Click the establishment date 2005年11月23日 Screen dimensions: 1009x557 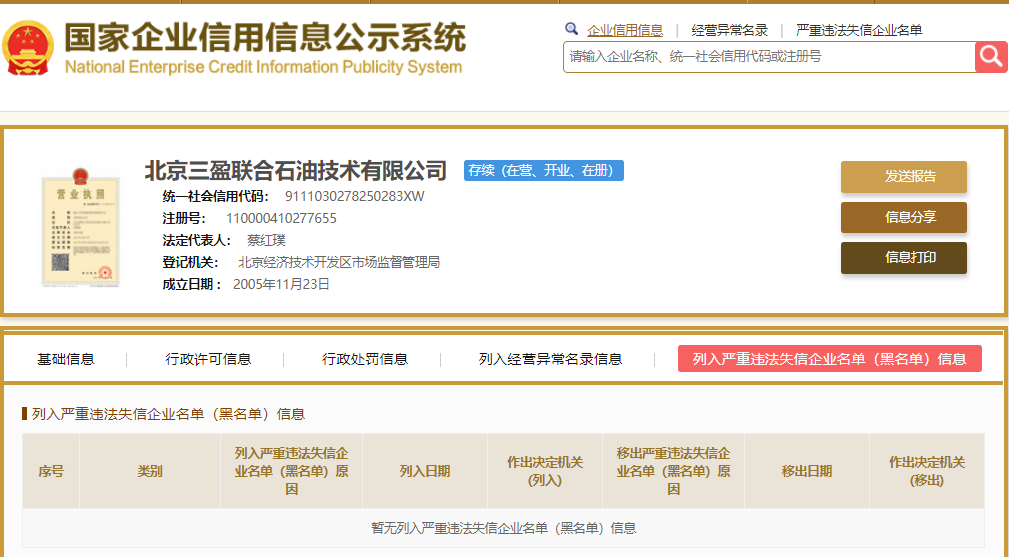(x=281, y=284)
